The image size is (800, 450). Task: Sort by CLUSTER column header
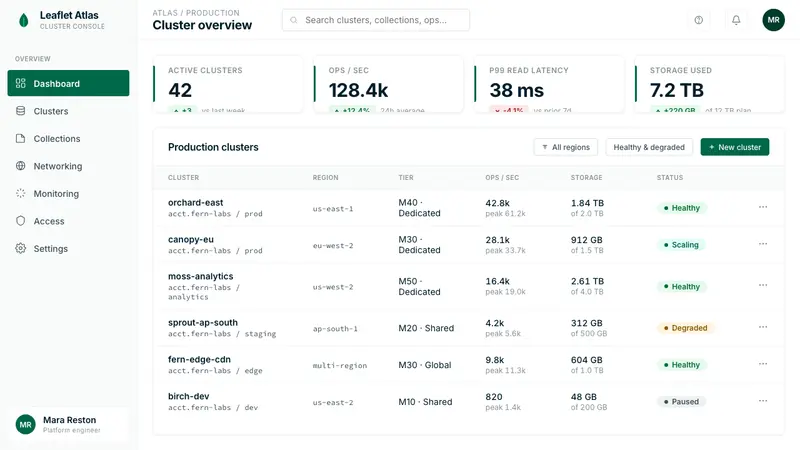[x=183, y=178]
